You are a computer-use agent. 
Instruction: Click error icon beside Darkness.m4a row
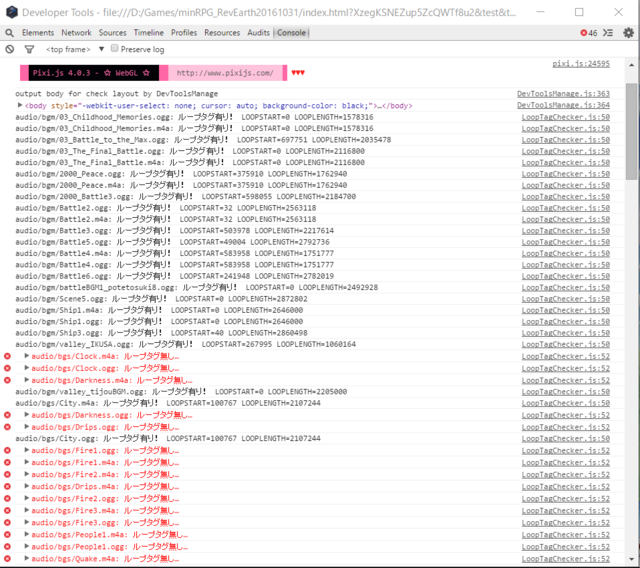coord(7,380)
